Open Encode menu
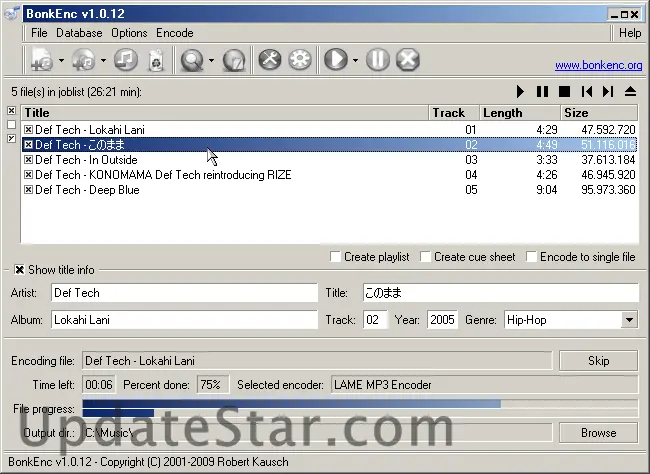Image resolution: width=650 pixels, height=474 pixels. (x=175, y=33)
